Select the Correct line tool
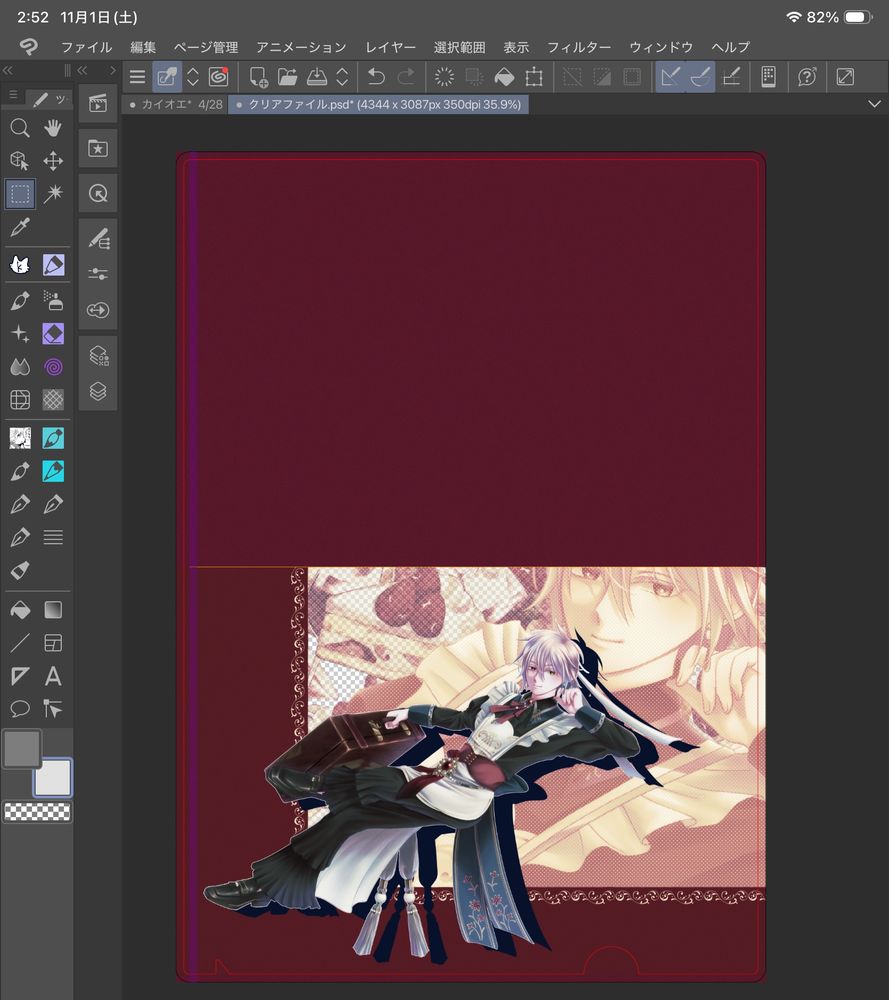Viewport: 889px width, 1000px height. coord(53,709)
